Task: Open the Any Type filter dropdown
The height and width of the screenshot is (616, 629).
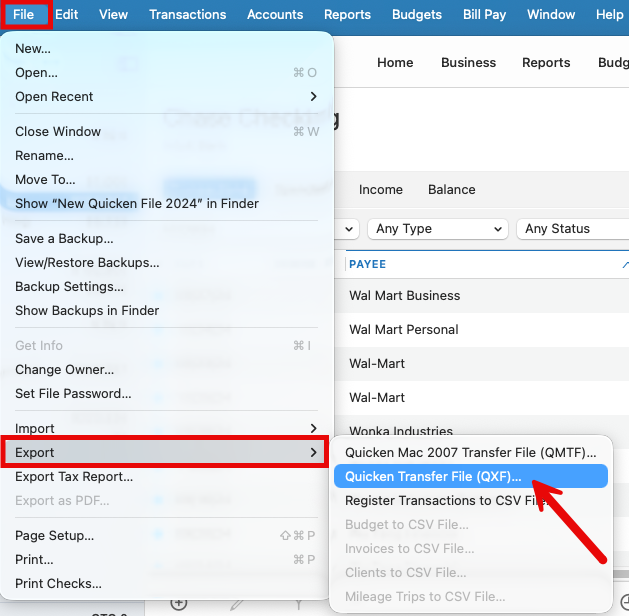Action: [x=438, y=229]
